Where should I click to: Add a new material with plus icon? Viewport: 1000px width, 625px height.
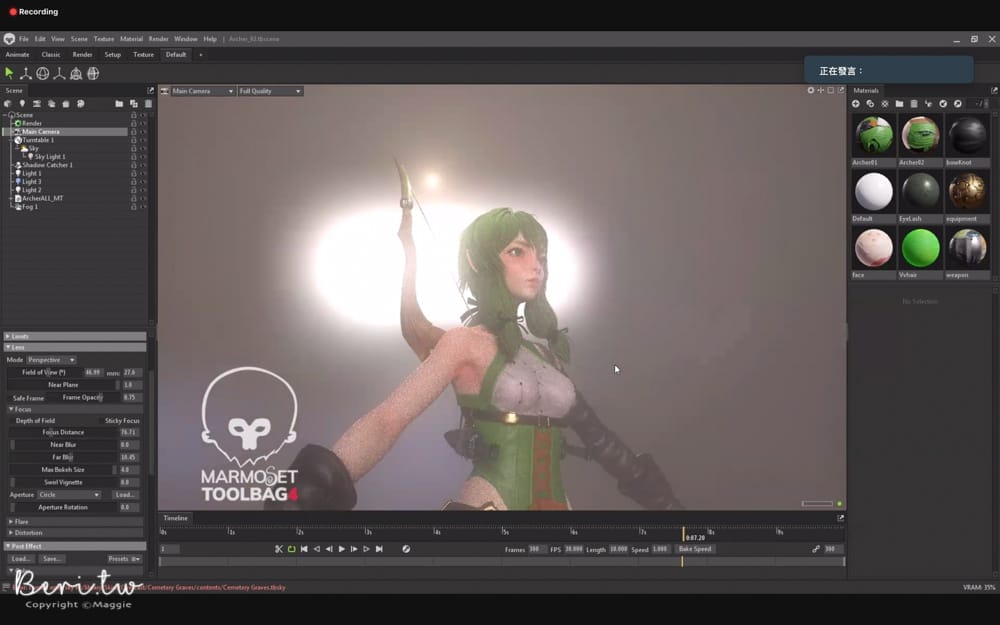(856, 103)
